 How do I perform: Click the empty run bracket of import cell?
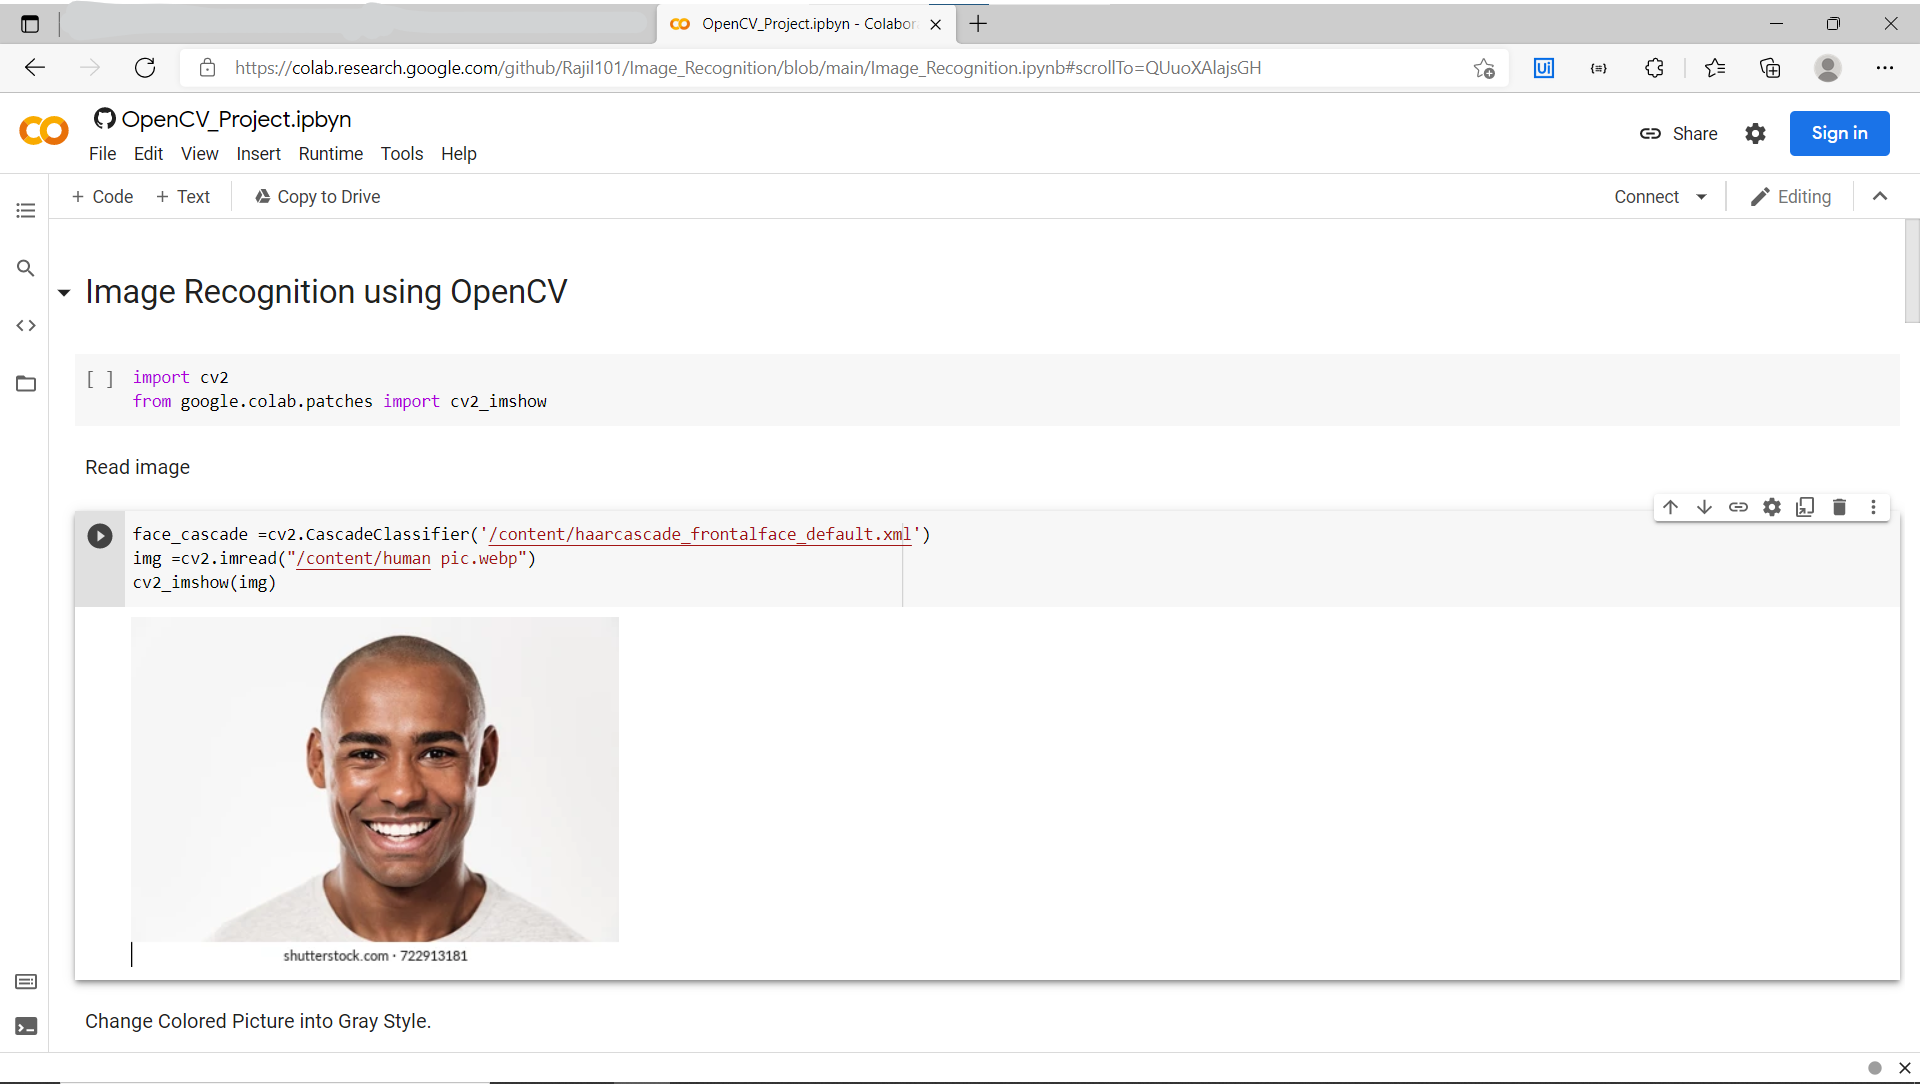tap(100, 378)
